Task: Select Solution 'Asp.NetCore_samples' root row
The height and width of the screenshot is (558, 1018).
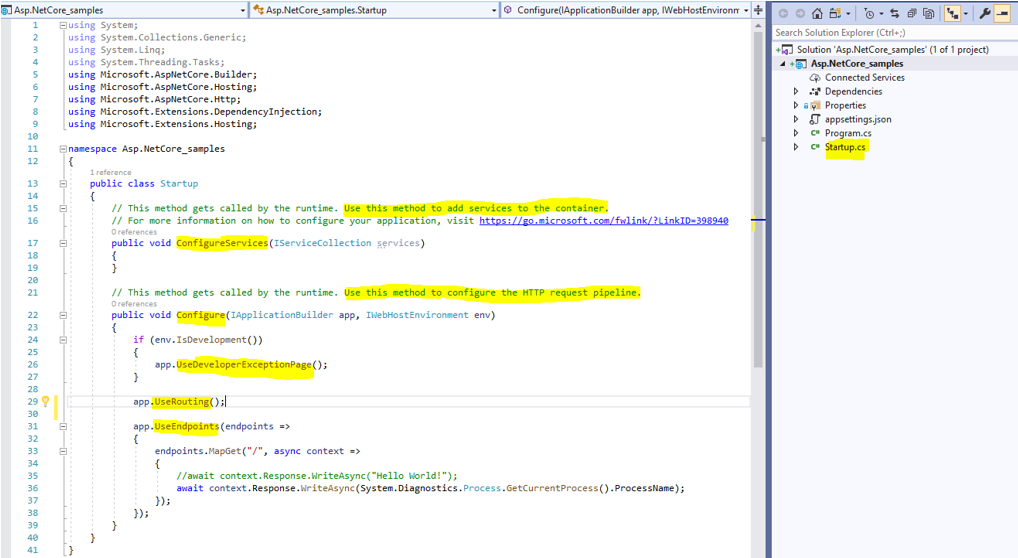Action: pyautogui.click(x=895, y=50)
